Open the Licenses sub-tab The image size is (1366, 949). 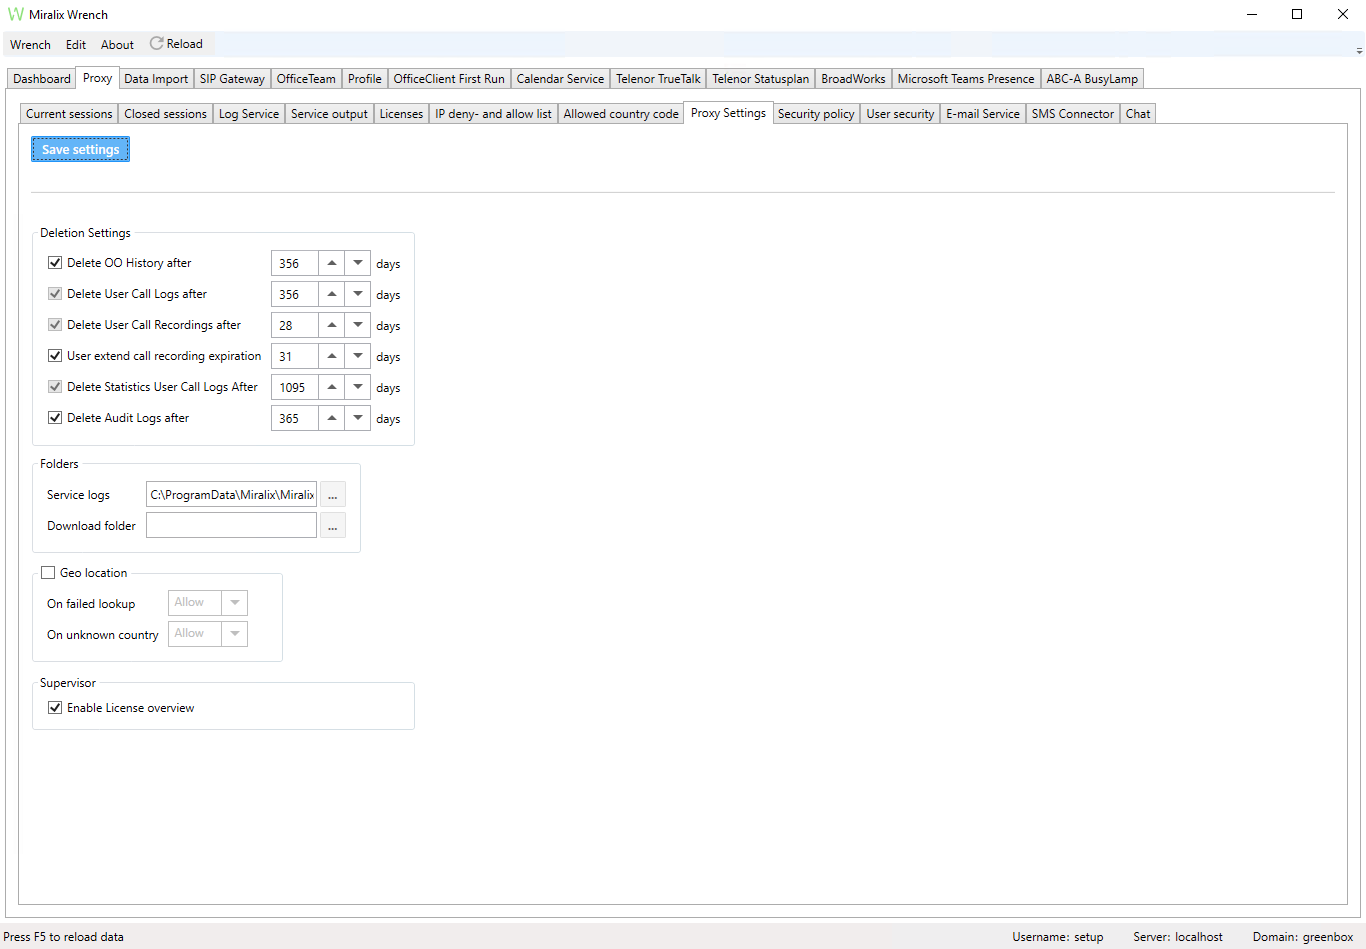tap(401, 114)
